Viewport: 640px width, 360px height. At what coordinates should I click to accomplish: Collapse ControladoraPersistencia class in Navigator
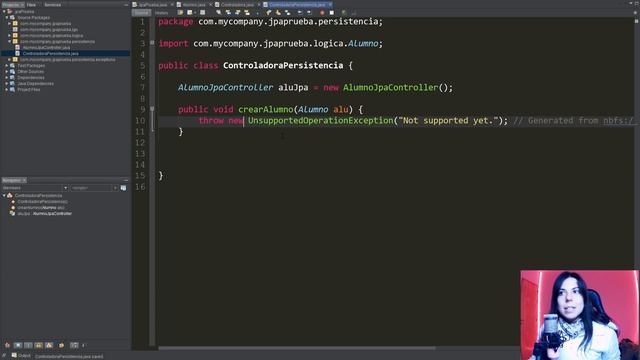tap(4, 196)
